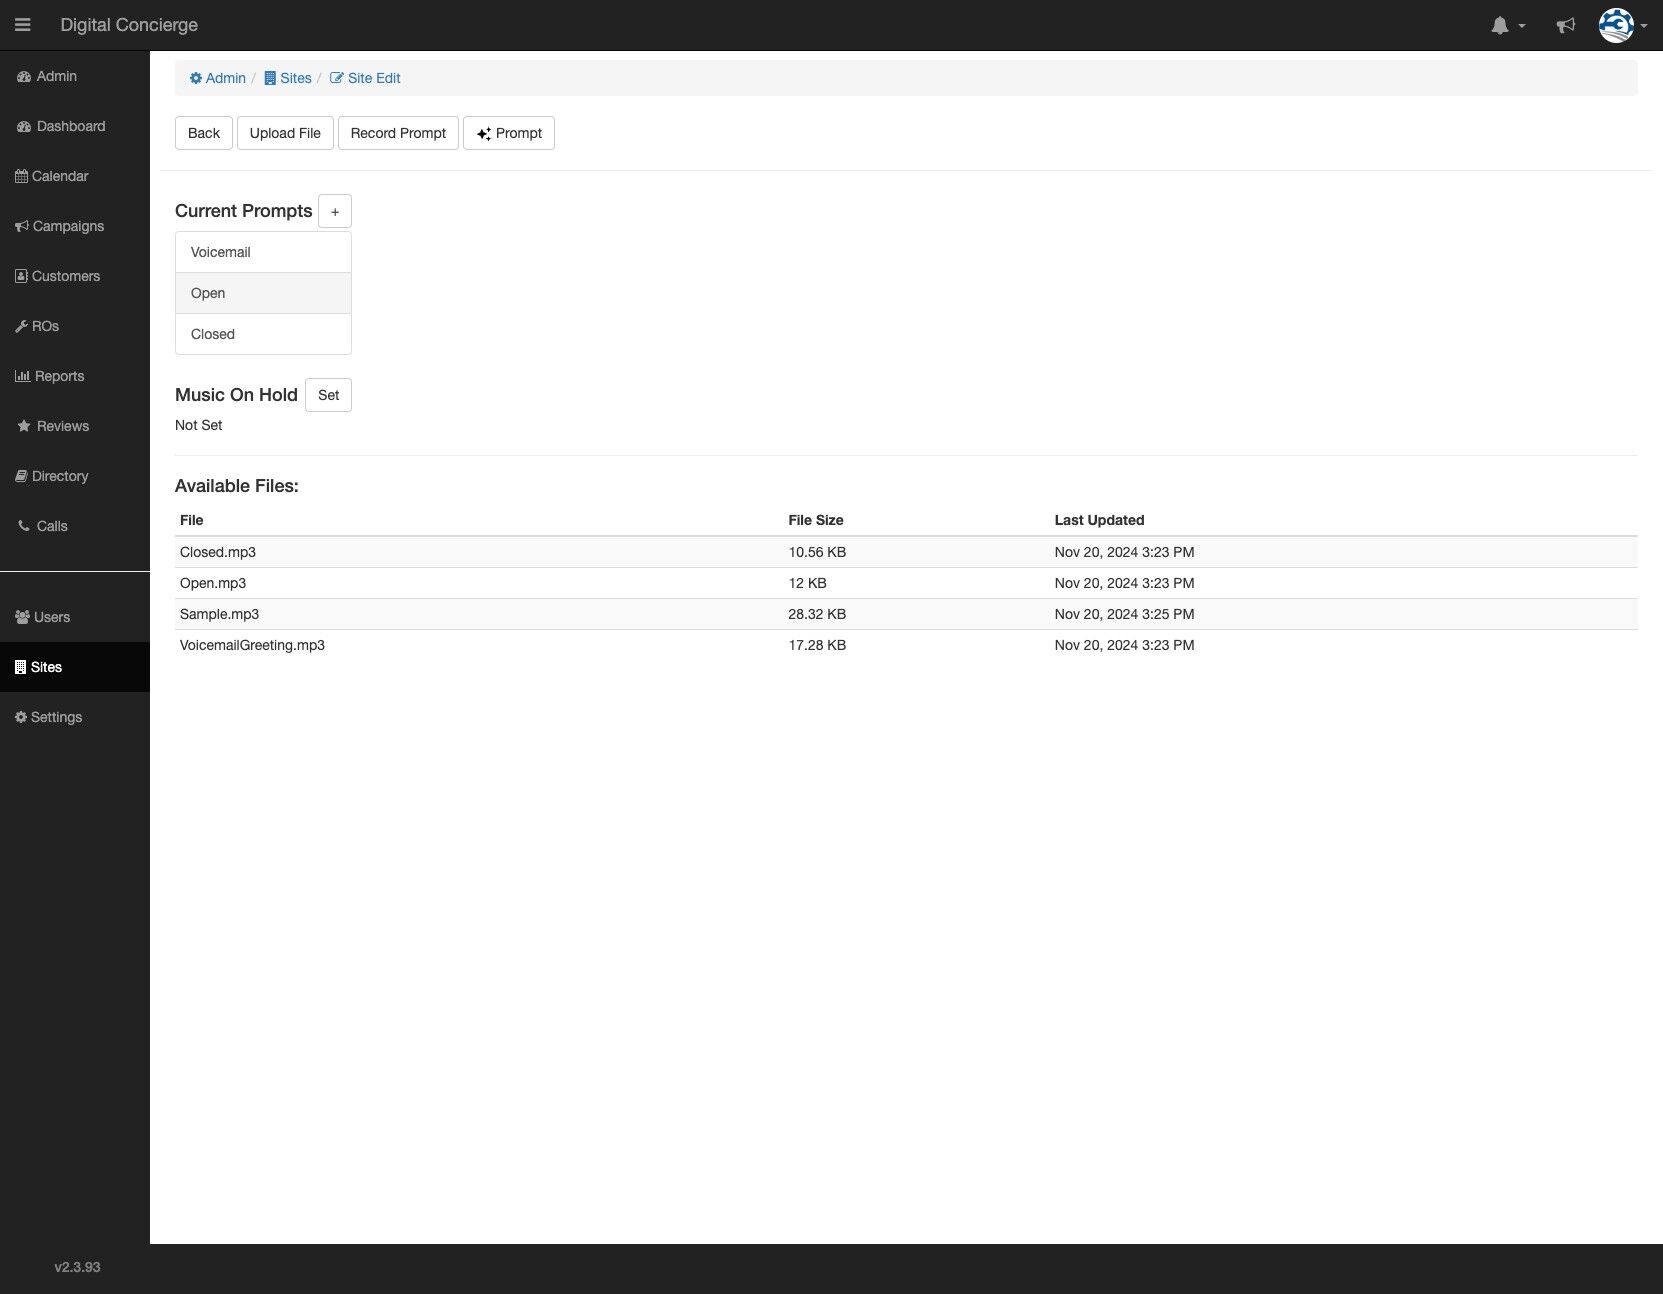Screen dimensions: 1663x1294
Task: Add a new current prompt with plus button
Action: 335,211
